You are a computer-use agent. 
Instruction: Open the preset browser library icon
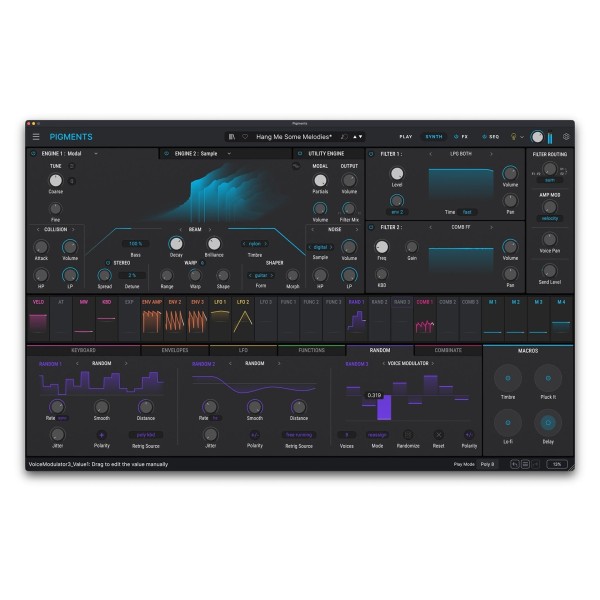232,137
